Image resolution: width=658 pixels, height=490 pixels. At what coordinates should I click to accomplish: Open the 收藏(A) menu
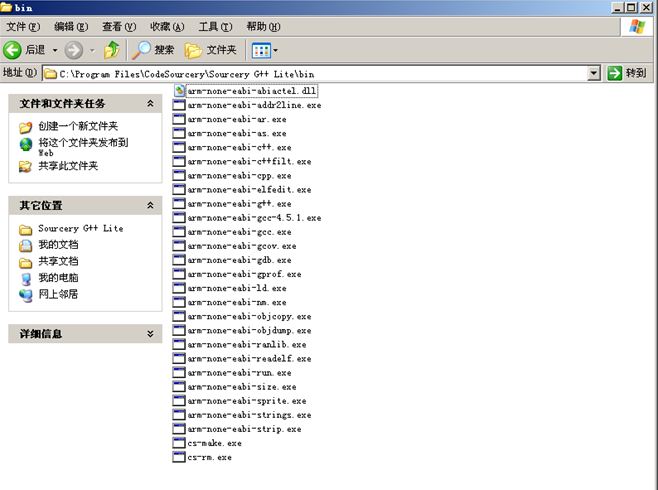pyautogui.click(x=167, y=27)
